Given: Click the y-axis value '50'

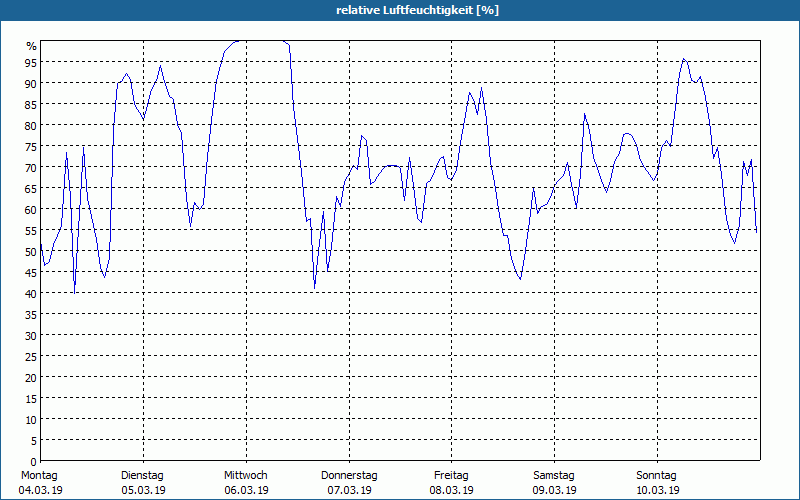Looking at the screenshot, I should (31, 252).
